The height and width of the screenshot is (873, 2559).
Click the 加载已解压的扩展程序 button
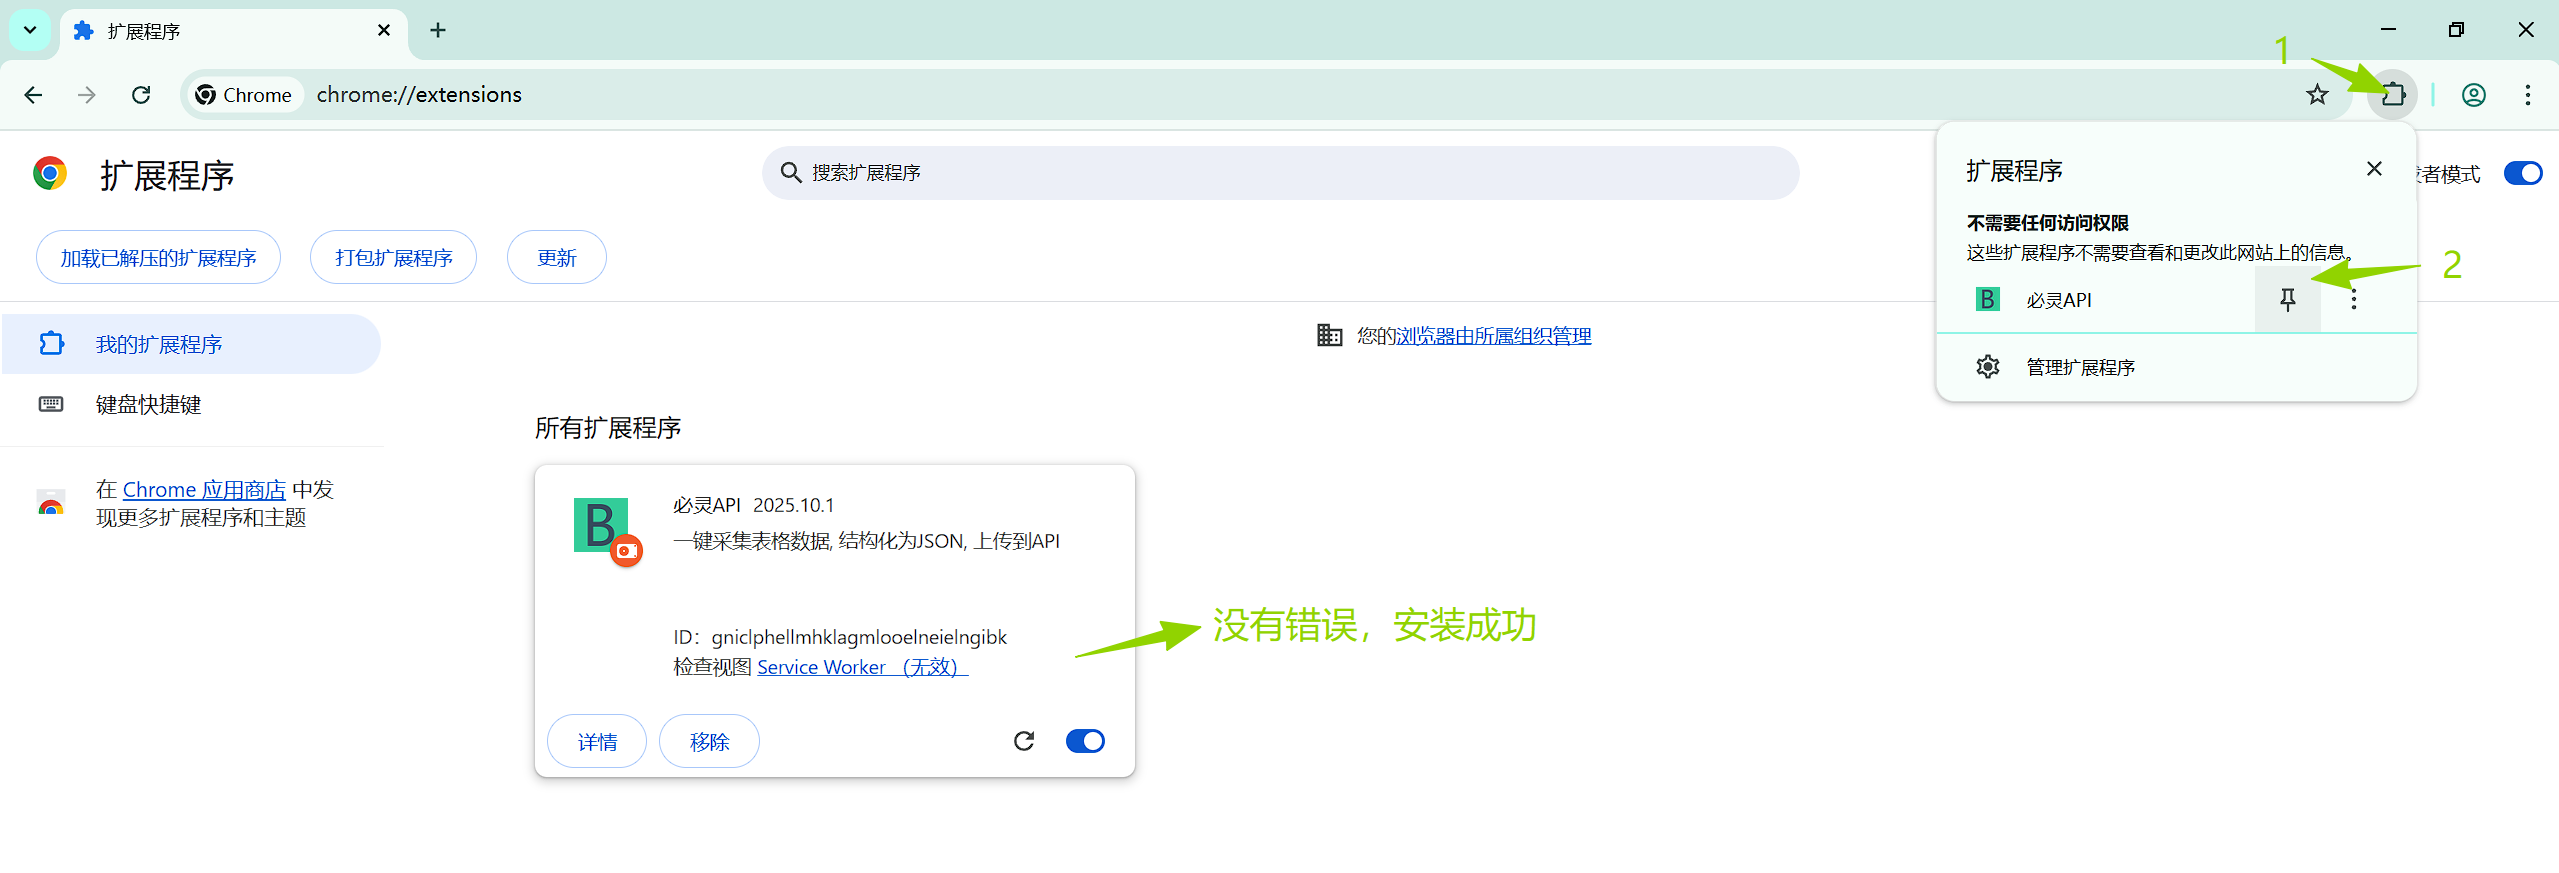[x=158, y=258]
